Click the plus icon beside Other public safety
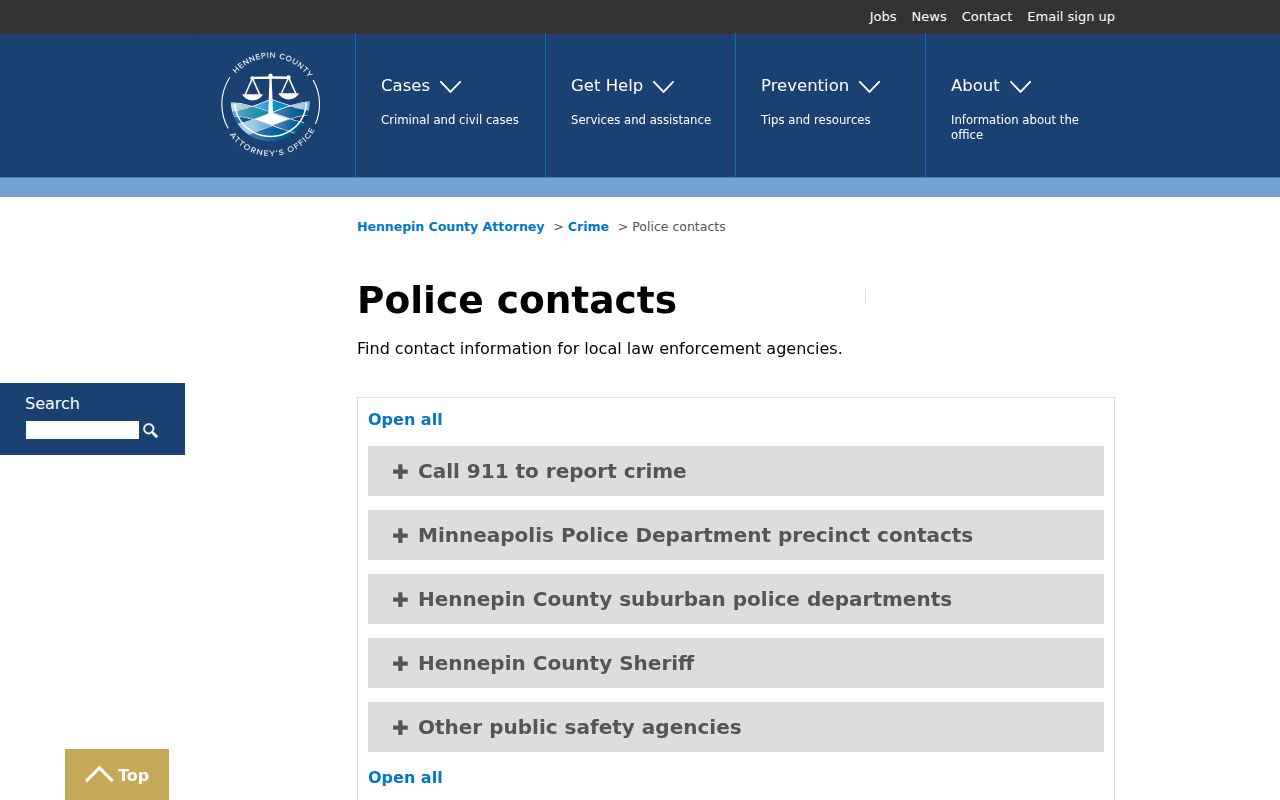The image size is (1280, 800). 400,727
